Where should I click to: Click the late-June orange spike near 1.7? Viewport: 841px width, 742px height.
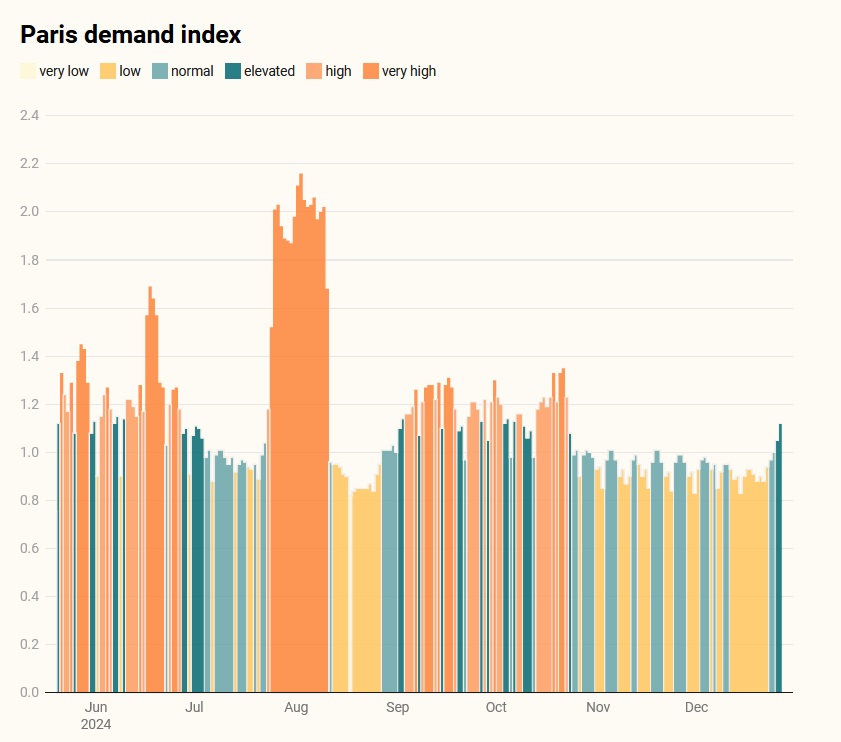(x=150, y=489)
